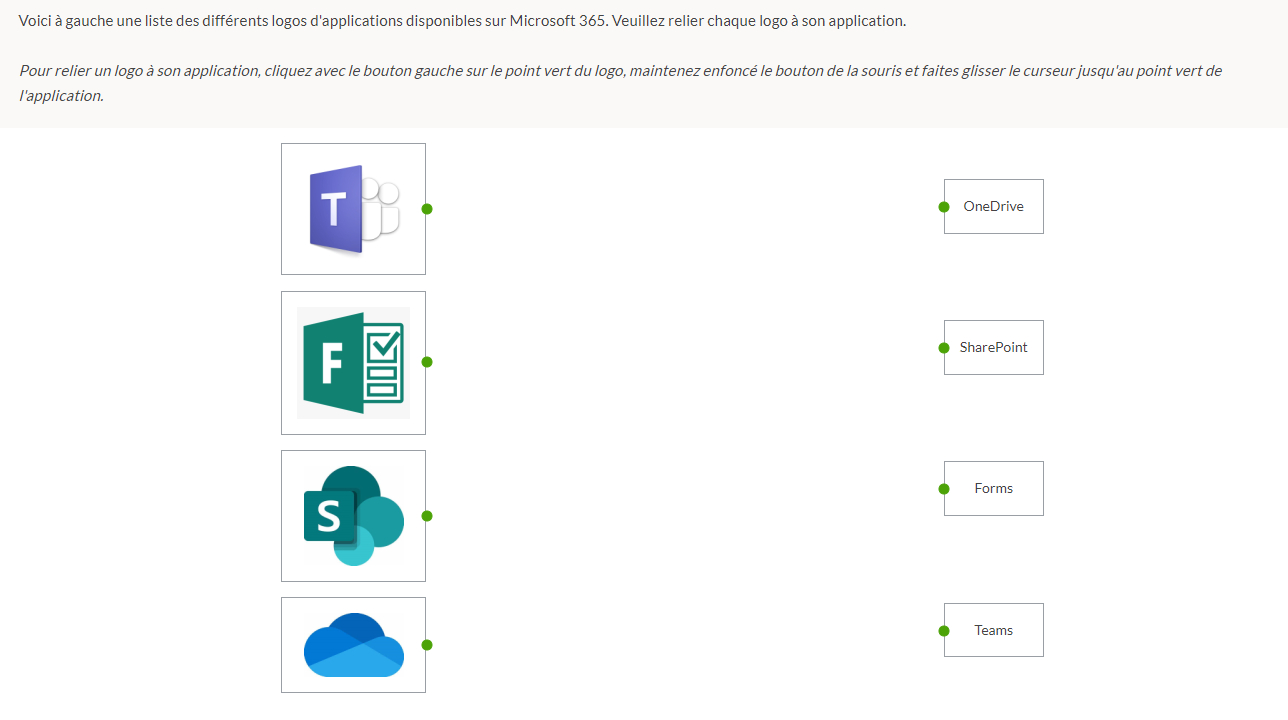Viewport: 1288px width, 720px height.
Task: Click the Microsoft Teams logo
Action: pyautogui.click(x=354, y=209)
